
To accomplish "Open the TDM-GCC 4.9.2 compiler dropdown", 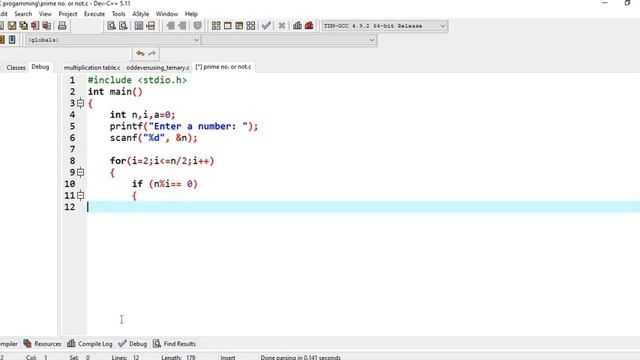I will click(x=384, y=26).
